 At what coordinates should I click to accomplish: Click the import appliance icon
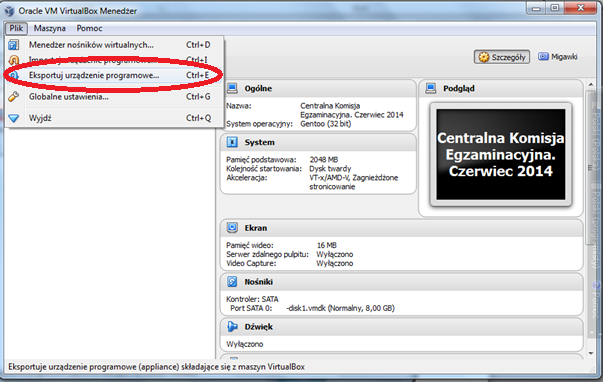pyautogui.click(x=14, y=60)
